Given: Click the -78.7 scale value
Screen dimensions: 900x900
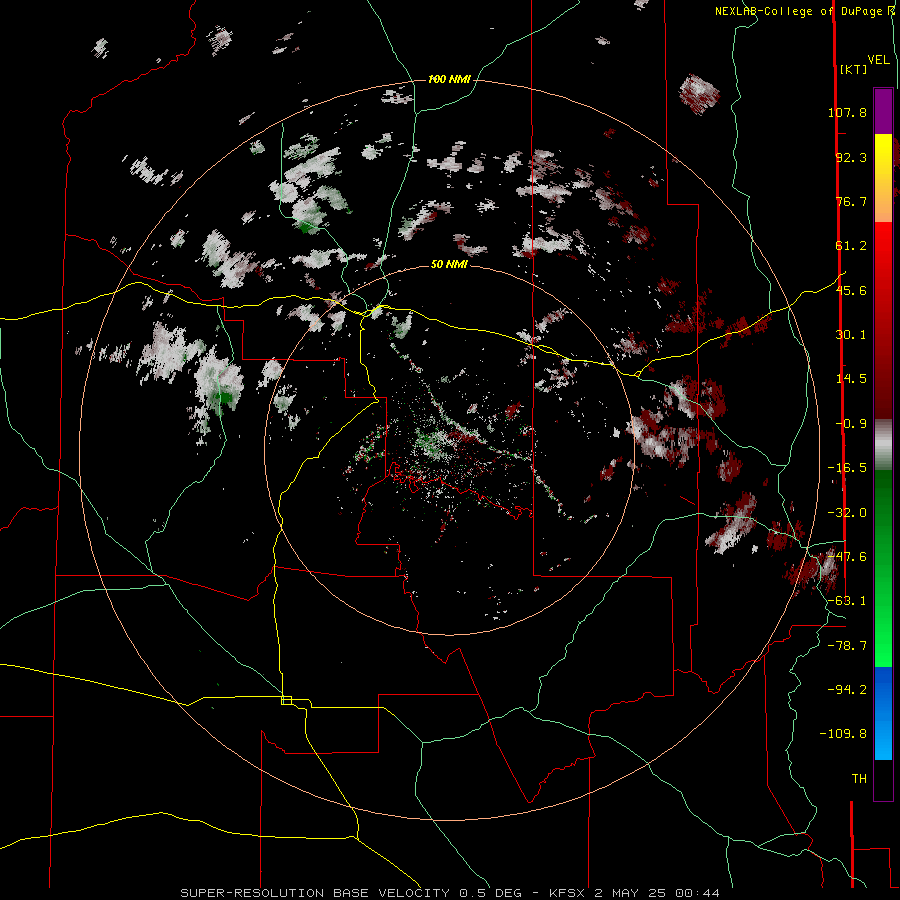Looking at the screenshot, I should coord(847,646).
